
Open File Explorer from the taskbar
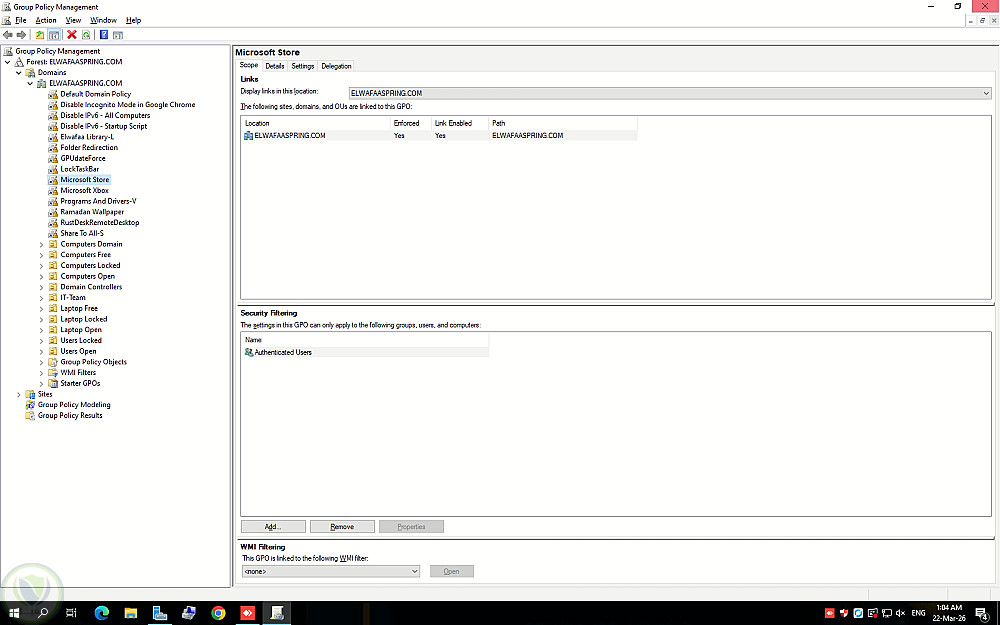(131, 613)
